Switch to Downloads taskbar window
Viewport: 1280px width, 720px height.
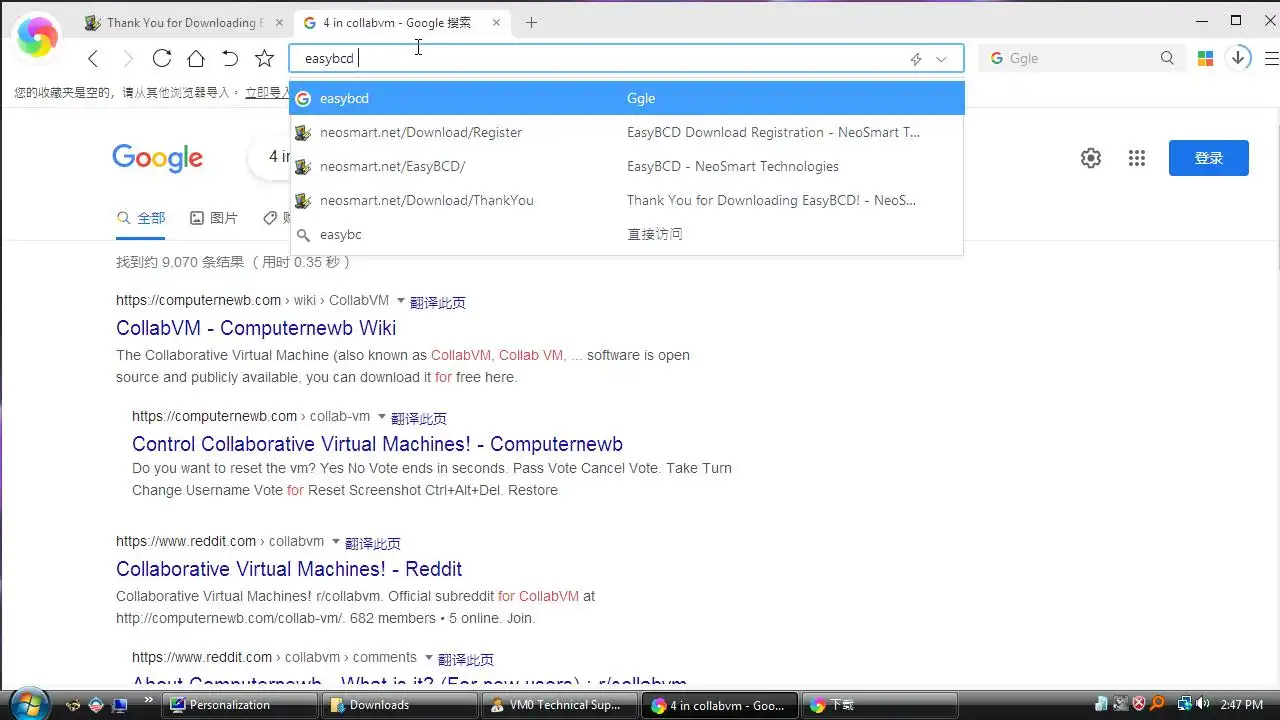(399, 705)
